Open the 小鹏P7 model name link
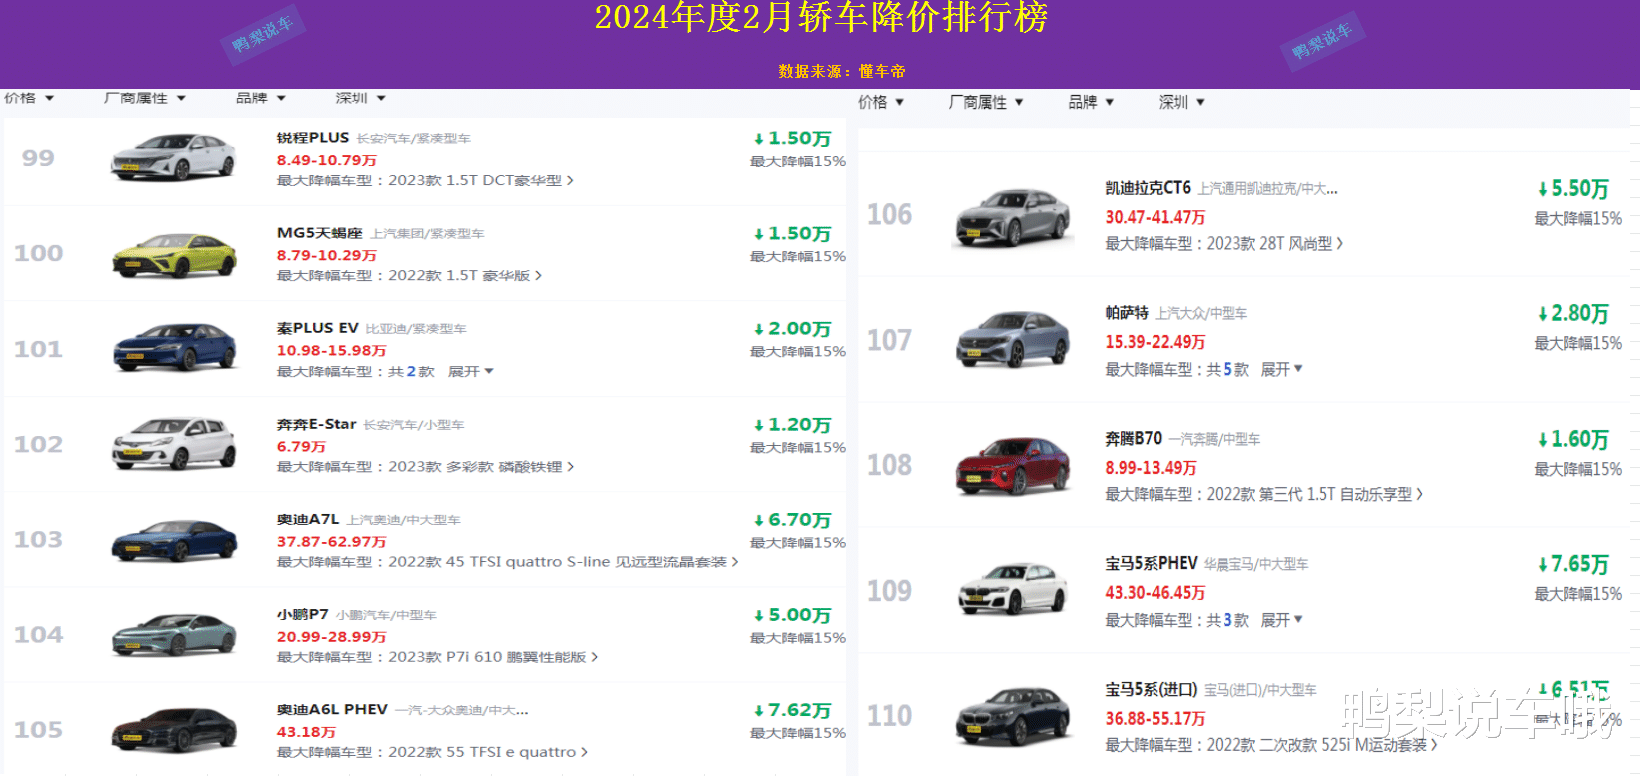The height and width of the screenshot is (776, 1640). click(x=303, y=614)
